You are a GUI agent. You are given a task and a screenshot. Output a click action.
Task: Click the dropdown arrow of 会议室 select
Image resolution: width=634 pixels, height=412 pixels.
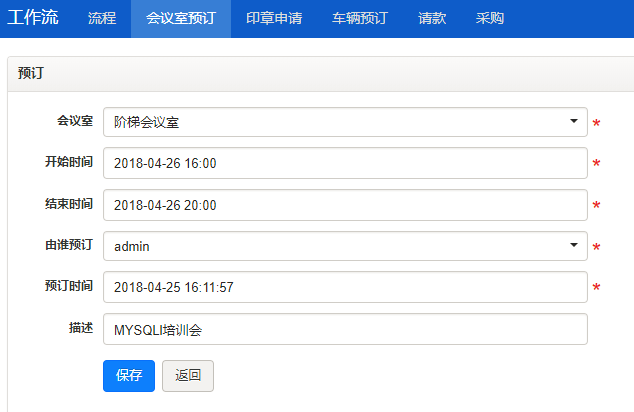click(573, 121)
